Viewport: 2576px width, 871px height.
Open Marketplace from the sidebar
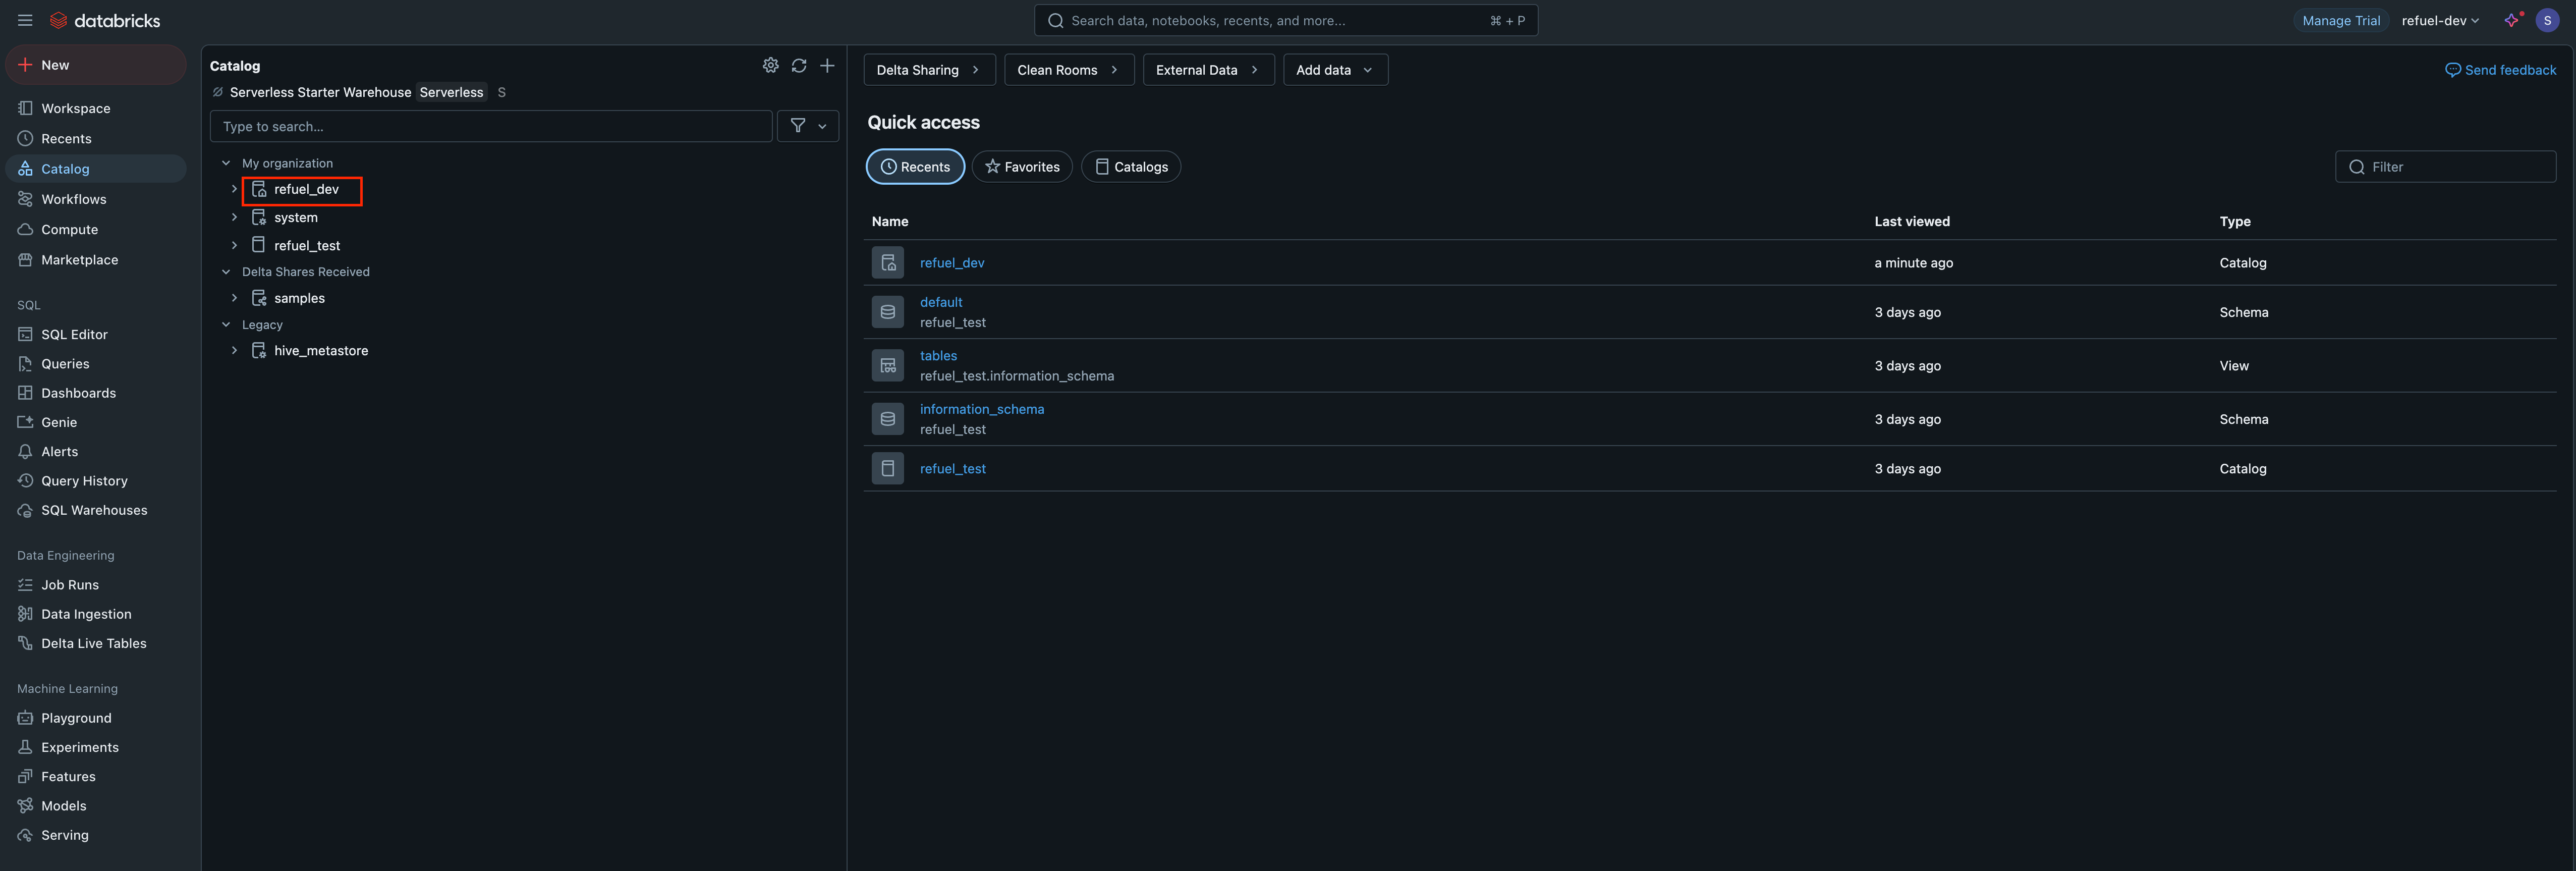(79, 260)
